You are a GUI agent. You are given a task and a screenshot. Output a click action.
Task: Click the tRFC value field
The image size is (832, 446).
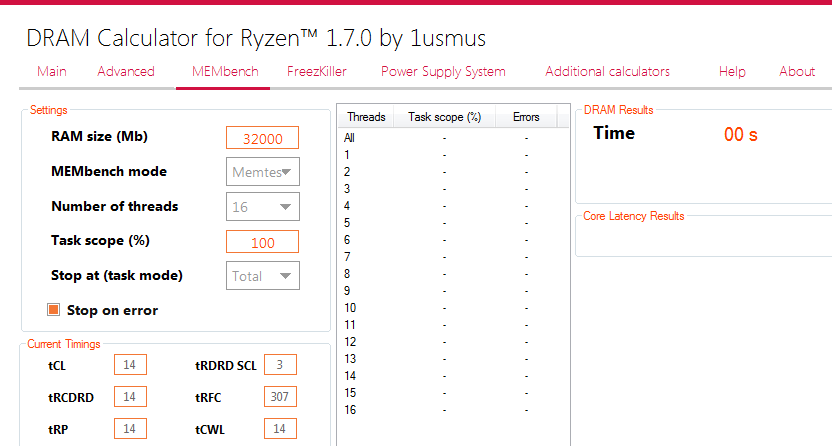280,397
